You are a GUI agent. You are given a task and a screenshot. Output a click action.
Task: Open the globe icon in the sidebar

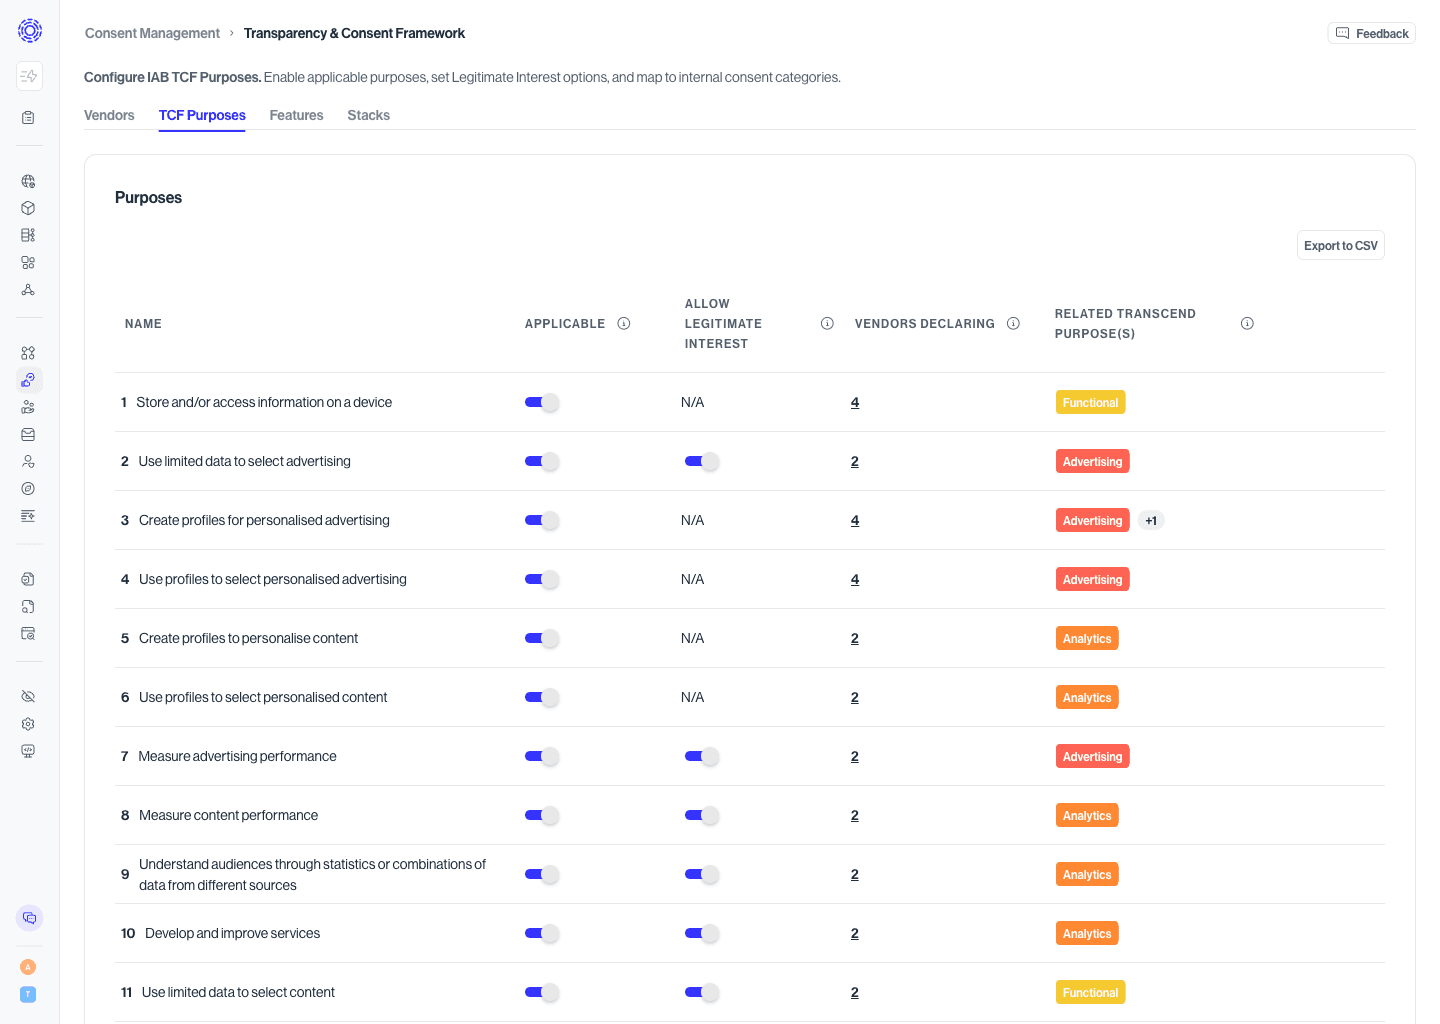coord(28,181)
